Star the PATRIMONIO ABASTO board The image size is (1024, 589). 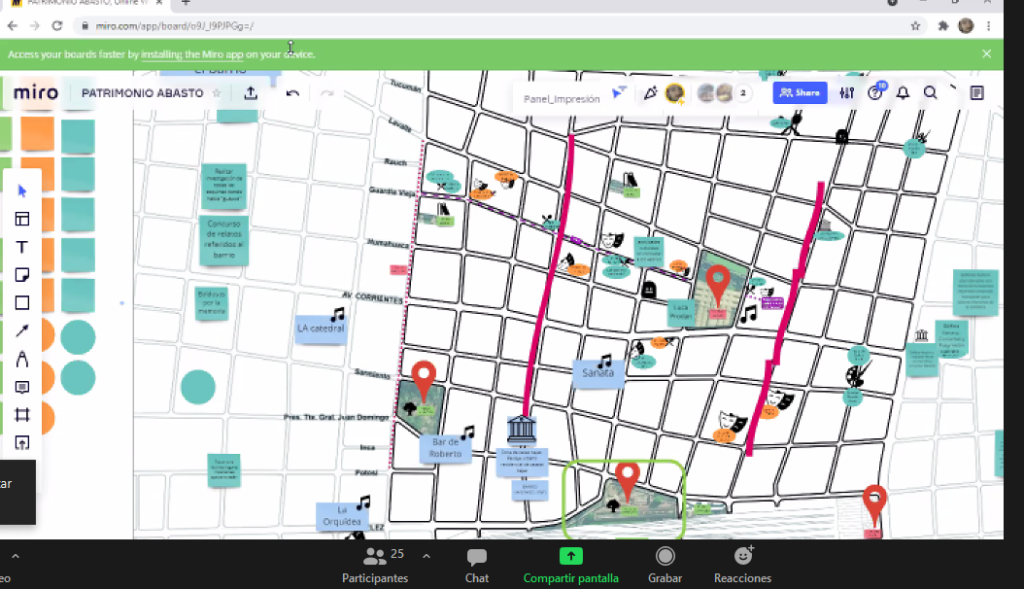pos(217,93)
